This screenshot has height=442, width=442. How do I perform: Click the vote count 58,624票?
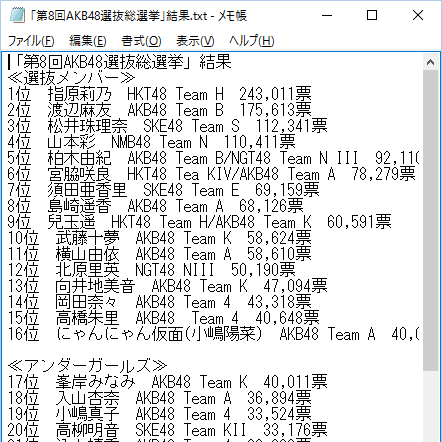(279, 238)
